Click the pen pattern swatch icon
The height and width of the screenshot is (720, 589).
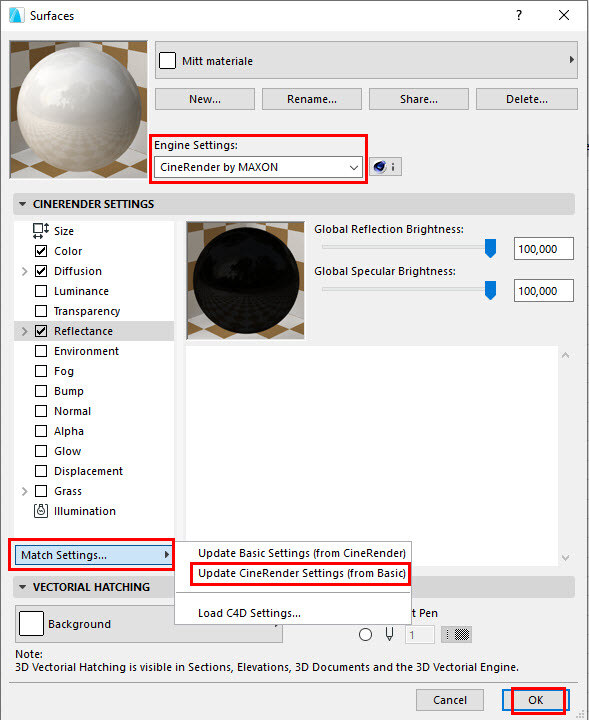pyautogui.click(x=456, y=635)
